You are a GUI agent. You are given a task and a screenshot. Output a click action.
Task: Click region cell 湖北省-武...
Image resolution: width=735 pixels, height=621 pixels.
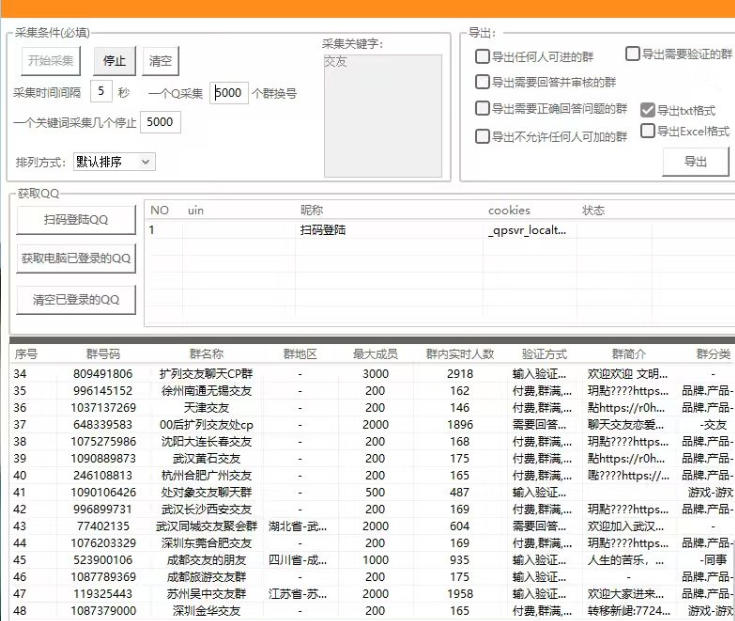(298, 526)
